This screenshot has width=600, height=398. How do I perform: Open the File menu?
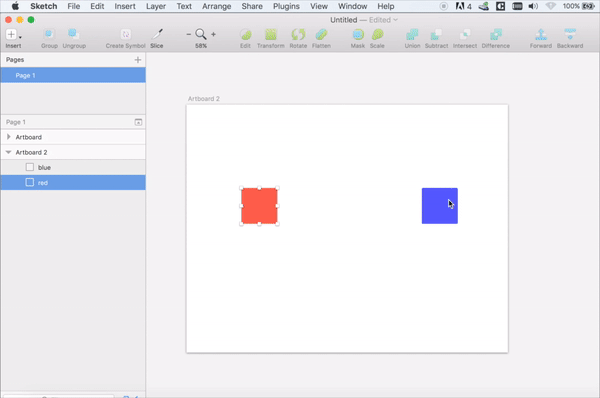[x=73, y=6]
